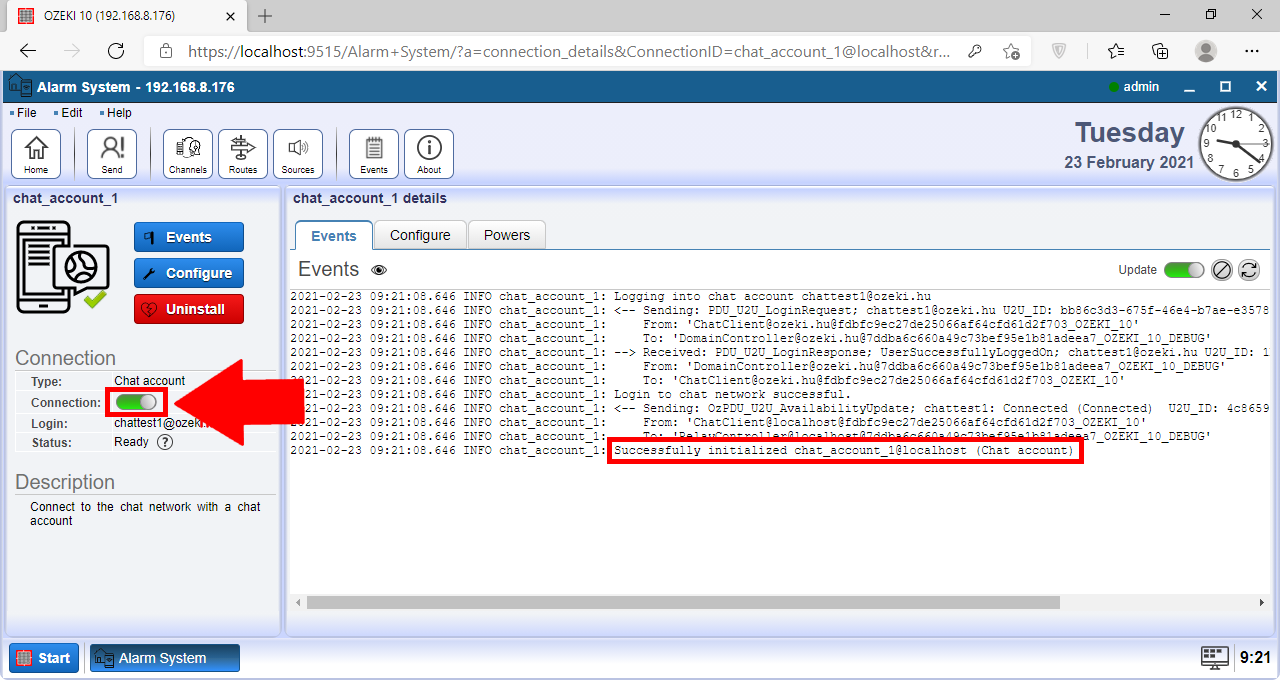Click the horizontal scrollbar in Events log
The height and width of the screenshot is (680, 1280).
[x=683, y=603]
